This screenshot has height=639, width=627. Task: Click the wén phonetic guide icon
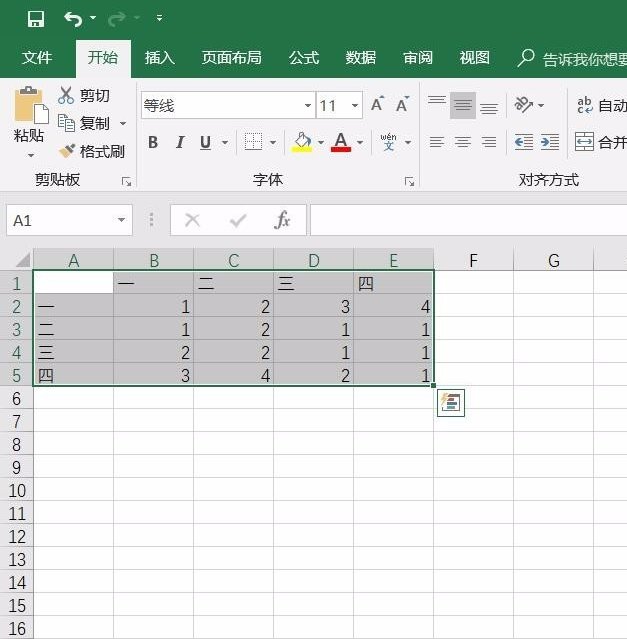[388, 142]
